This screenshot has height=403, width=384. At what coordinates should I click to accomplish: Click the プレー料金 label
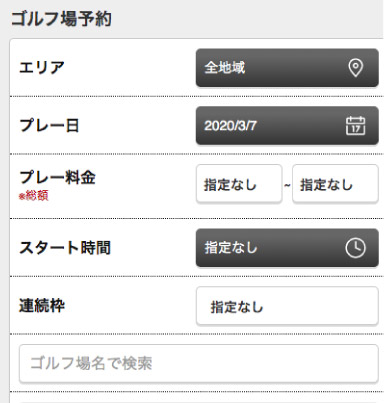pyautogui.click(x=57, y=177)
